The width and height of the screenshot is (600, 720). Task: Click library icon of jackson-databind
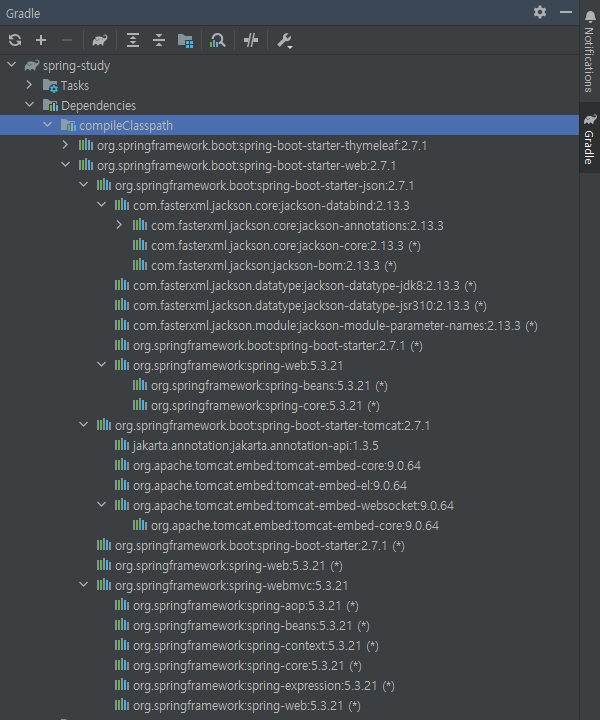click(x=122, y=205)
